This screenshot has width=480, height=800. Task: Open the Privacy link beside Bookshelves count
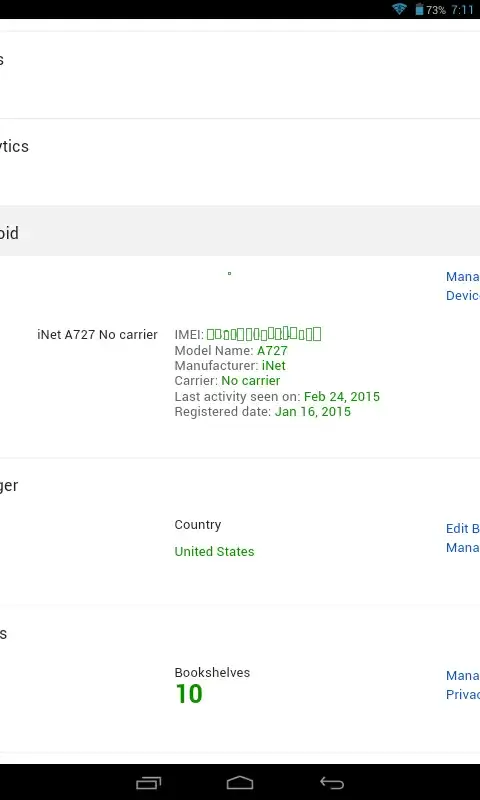tap(463, 694)
